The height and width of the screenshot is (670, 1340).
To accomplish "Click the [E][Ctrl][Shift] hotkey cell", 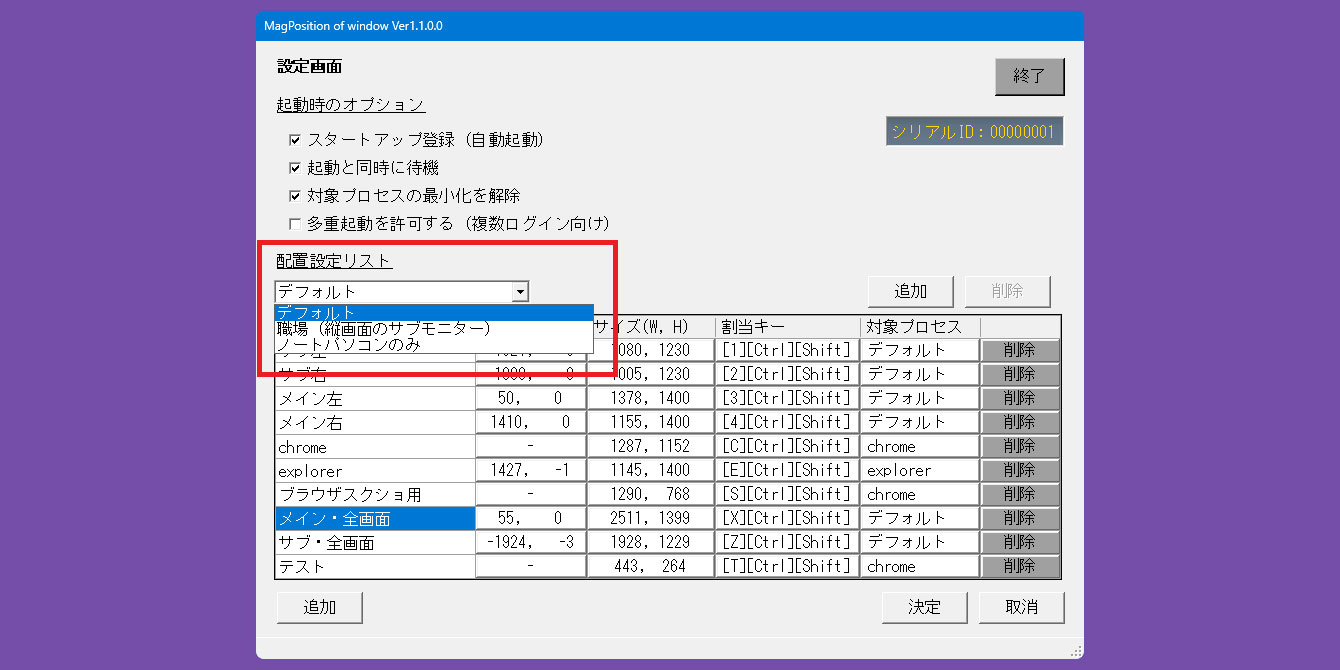I will coord(787,470).
